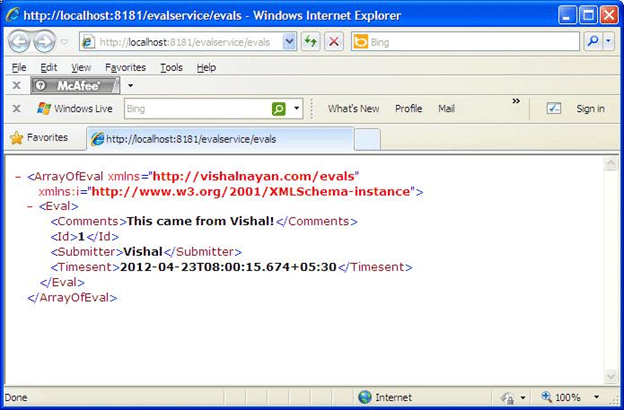This screenshot has width=624, height=410.
Task: Click the Internet Explorer title bar icon
Action: pos(12,15)
